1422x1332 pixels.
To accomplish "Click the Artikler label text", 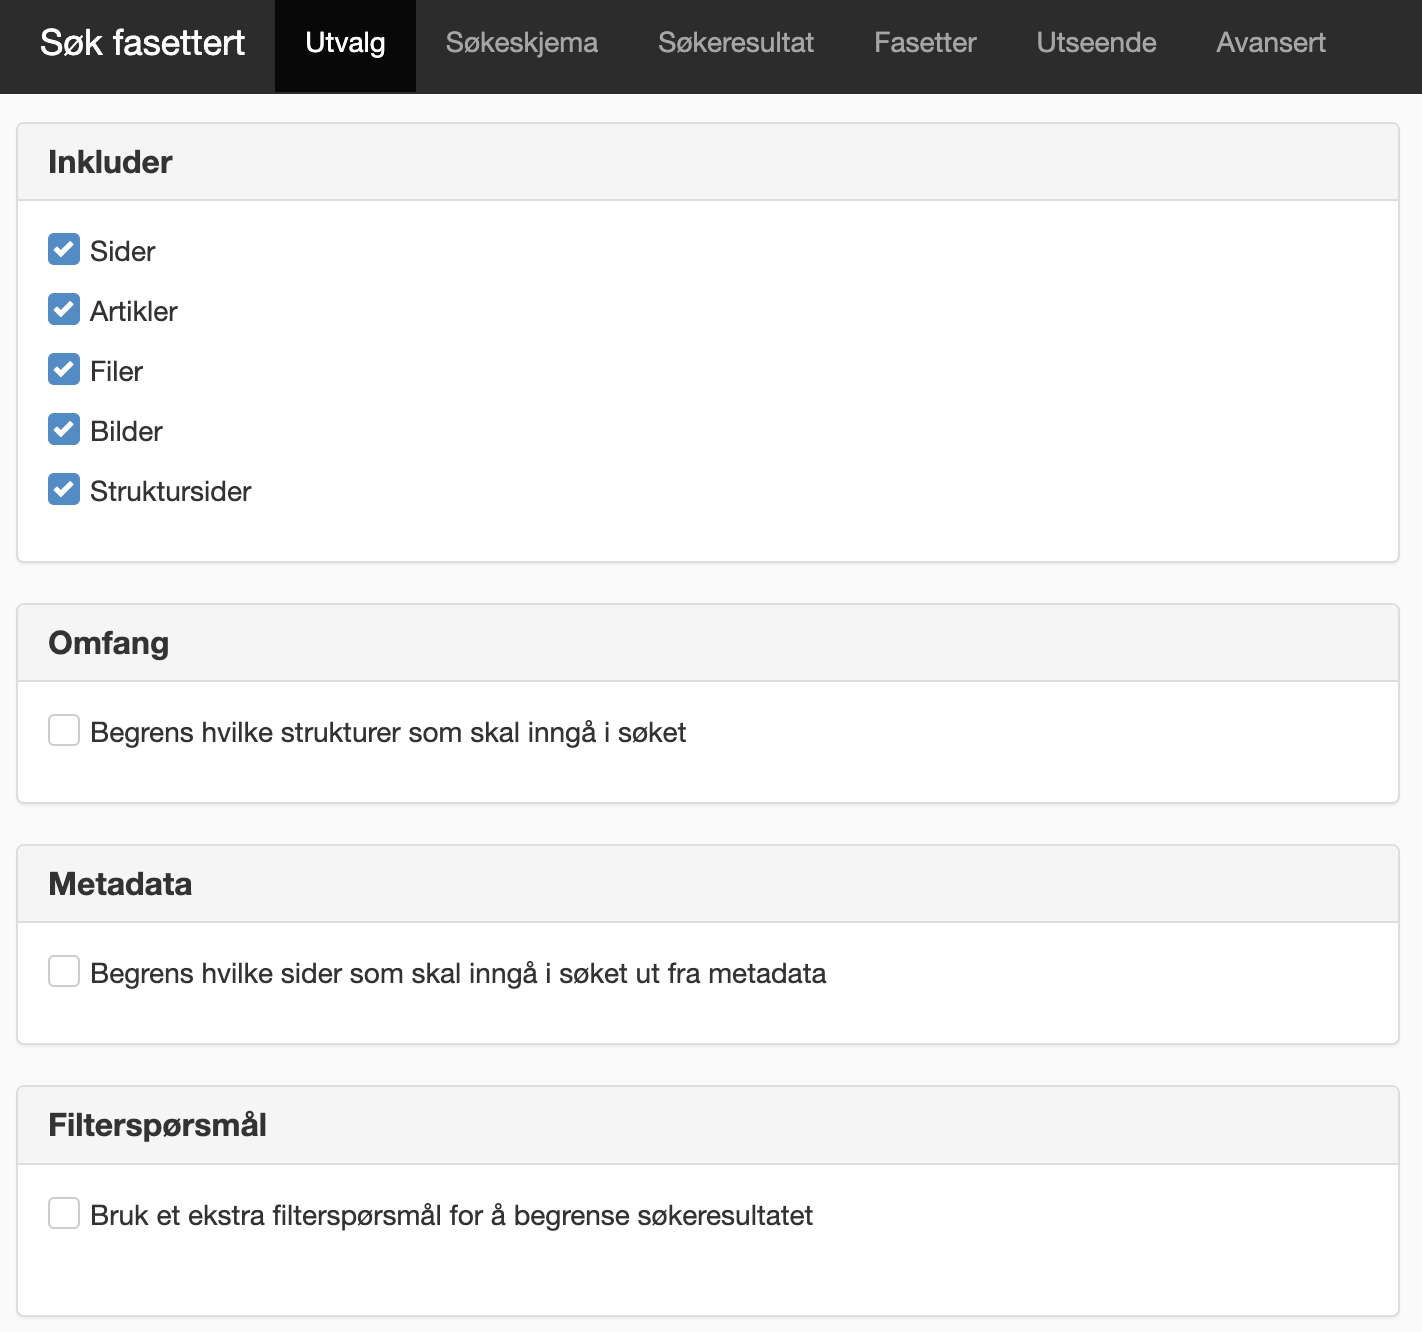I will 134,311.
